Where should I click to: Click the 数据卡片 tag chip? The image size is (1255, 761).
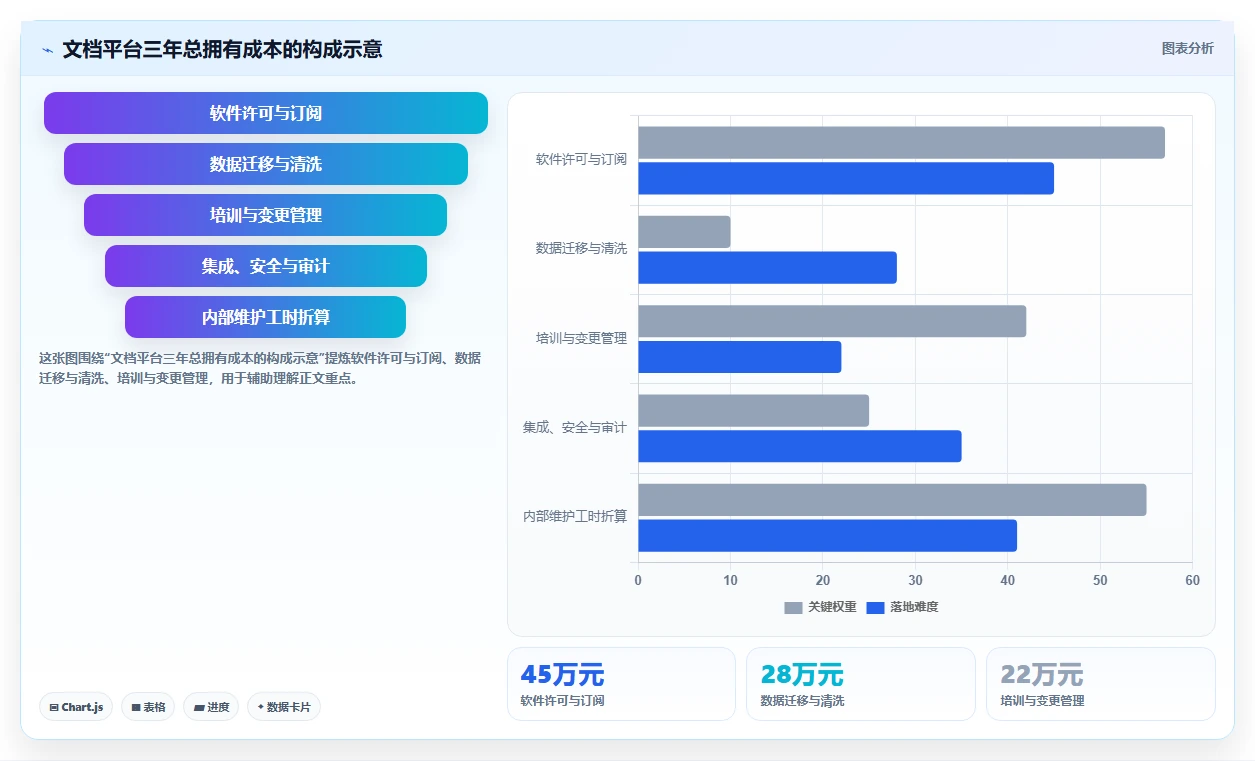[284, 707]
